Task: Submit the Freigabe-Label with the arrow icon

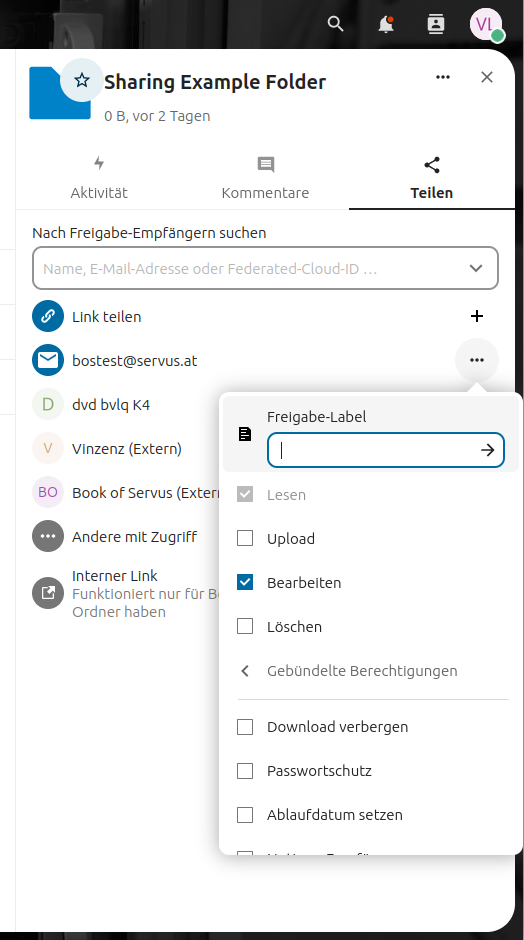Action: (487, 450)
